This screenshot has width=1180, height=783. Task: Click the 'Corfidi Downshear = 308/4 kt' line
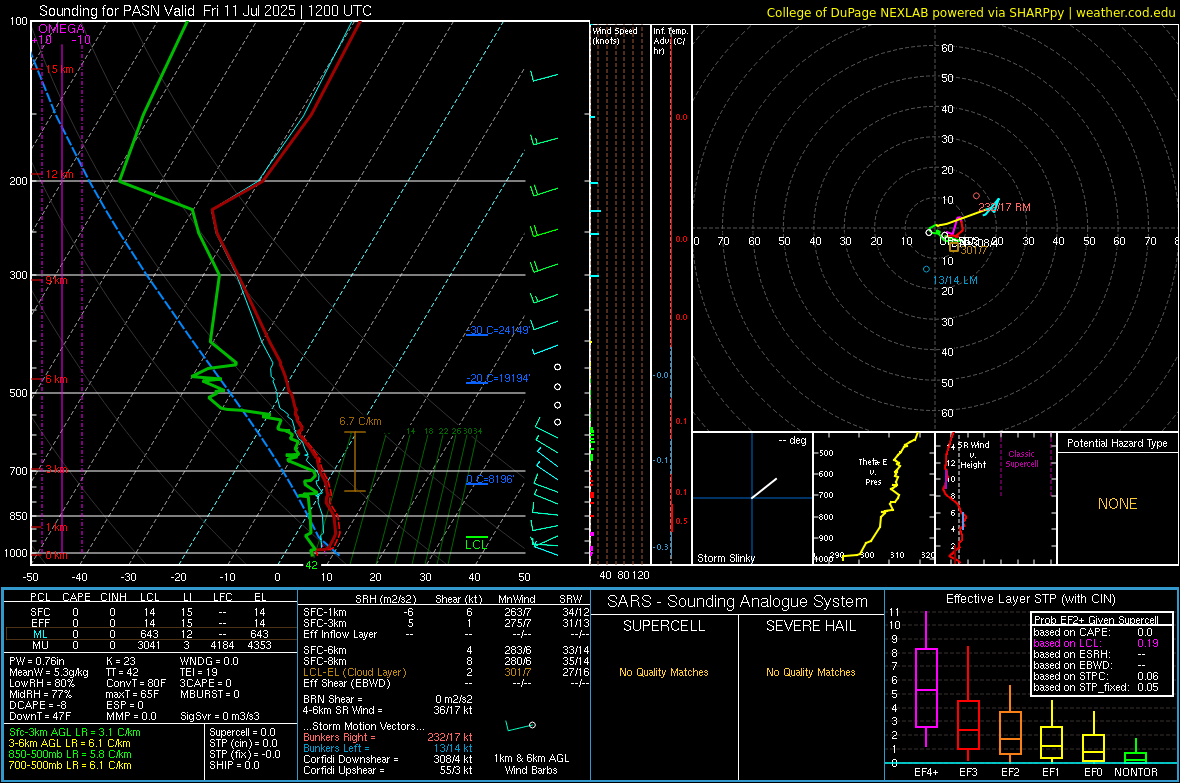pos(388,759)
